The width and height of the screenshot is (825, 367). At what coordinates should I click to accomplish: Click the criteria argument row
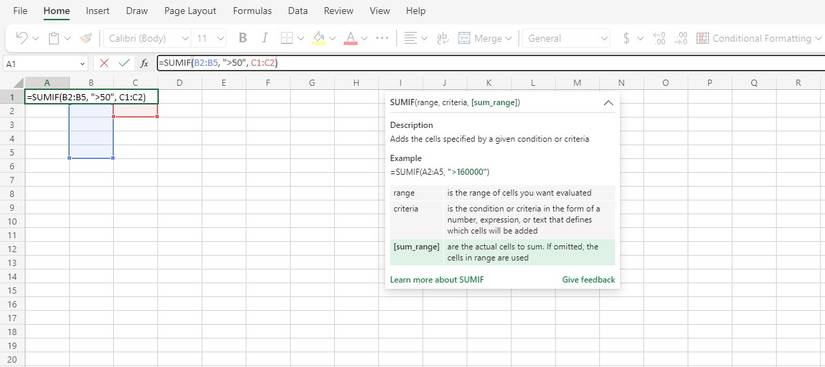click(x=502, y=220)
